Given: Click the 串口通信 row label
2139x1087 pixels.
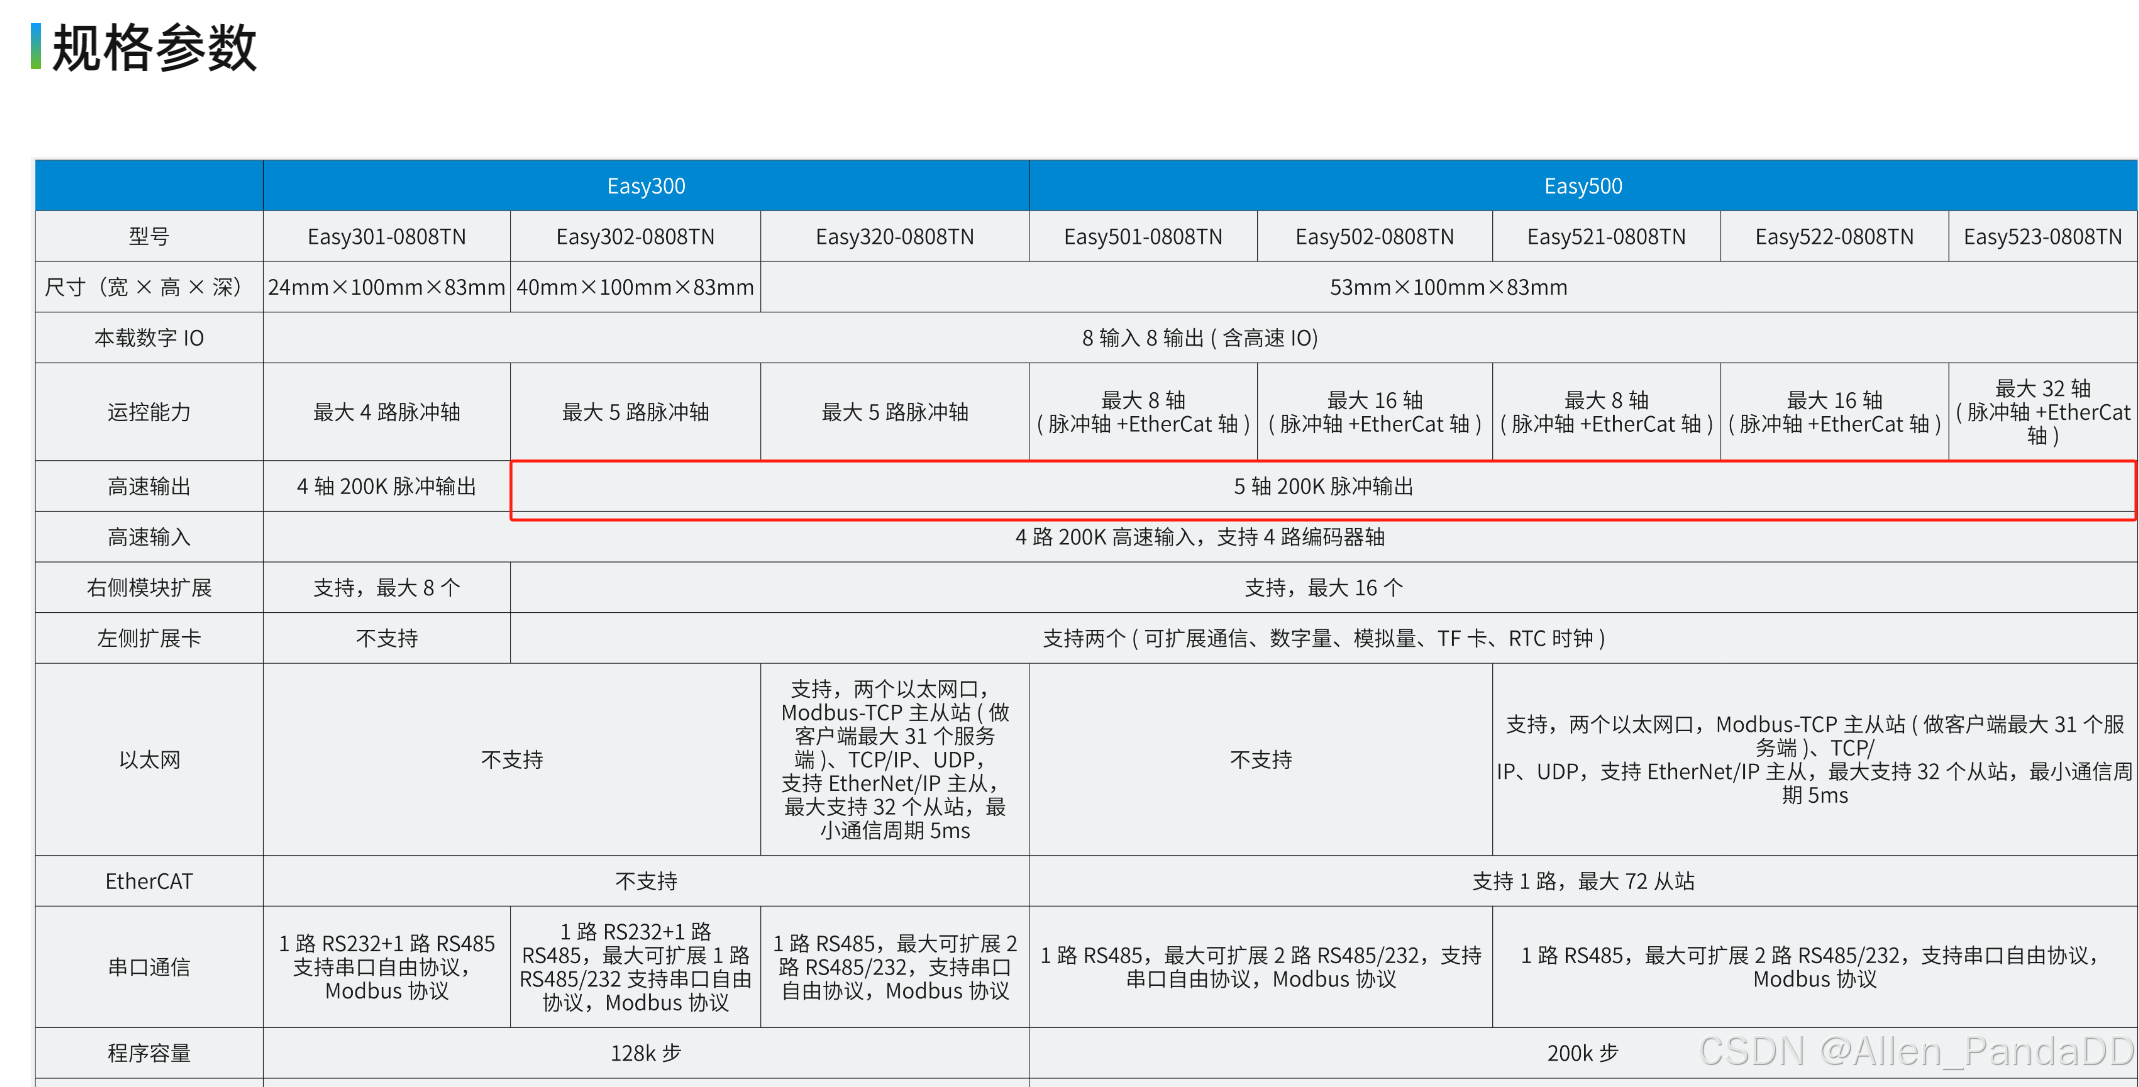Looking at the screenshot, I should coord(149,967).
